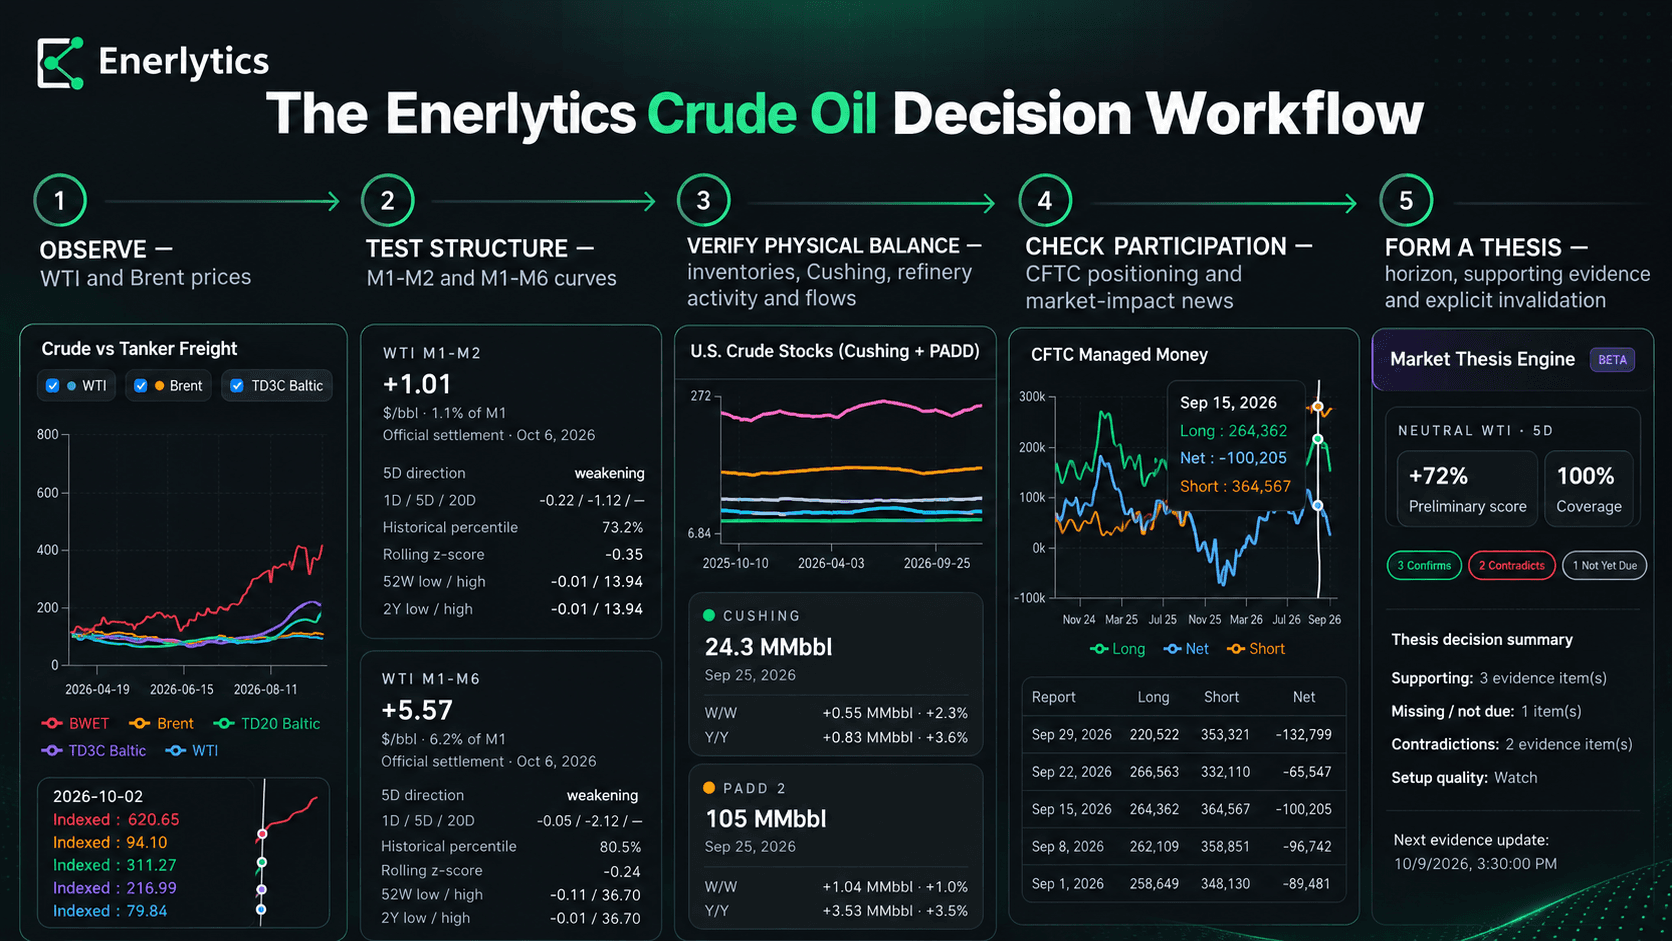Click the BETA badge on Market Thesis Engine

tap(1612, 360)
